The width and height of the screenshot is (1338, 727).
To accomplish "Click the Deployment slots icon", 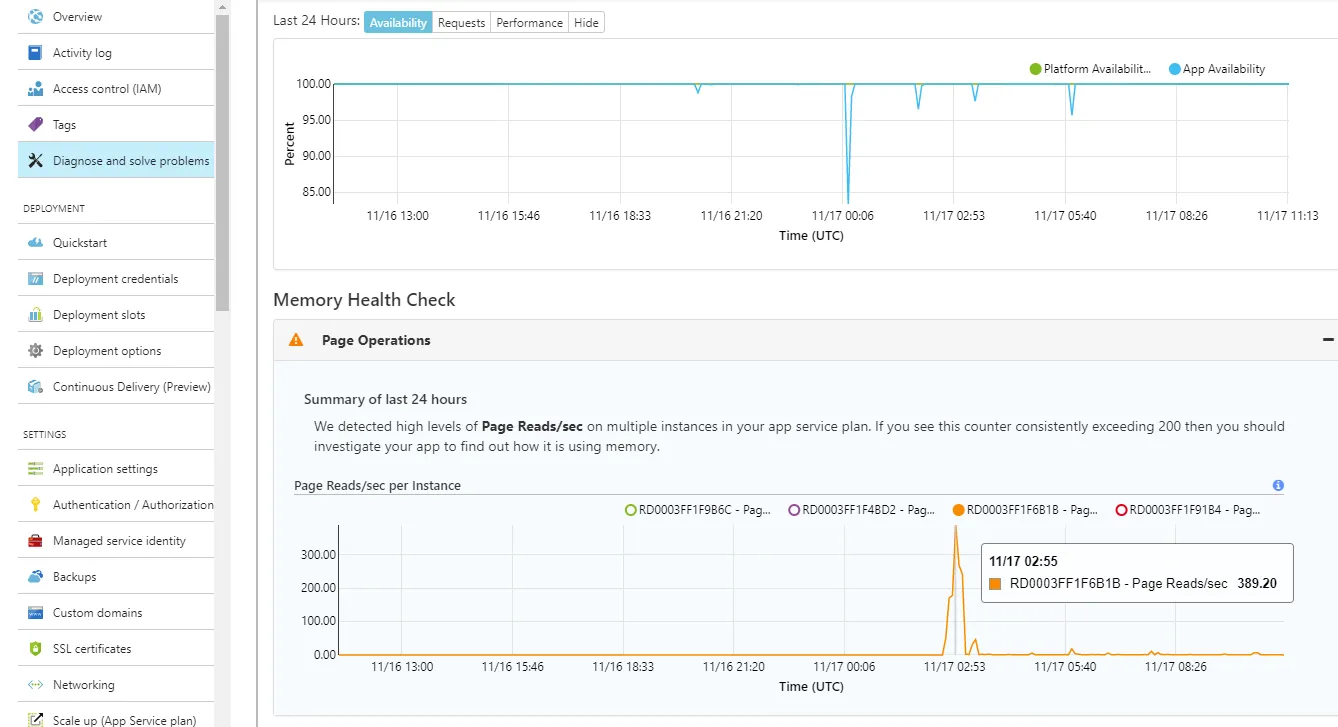I will coord(36,315).
